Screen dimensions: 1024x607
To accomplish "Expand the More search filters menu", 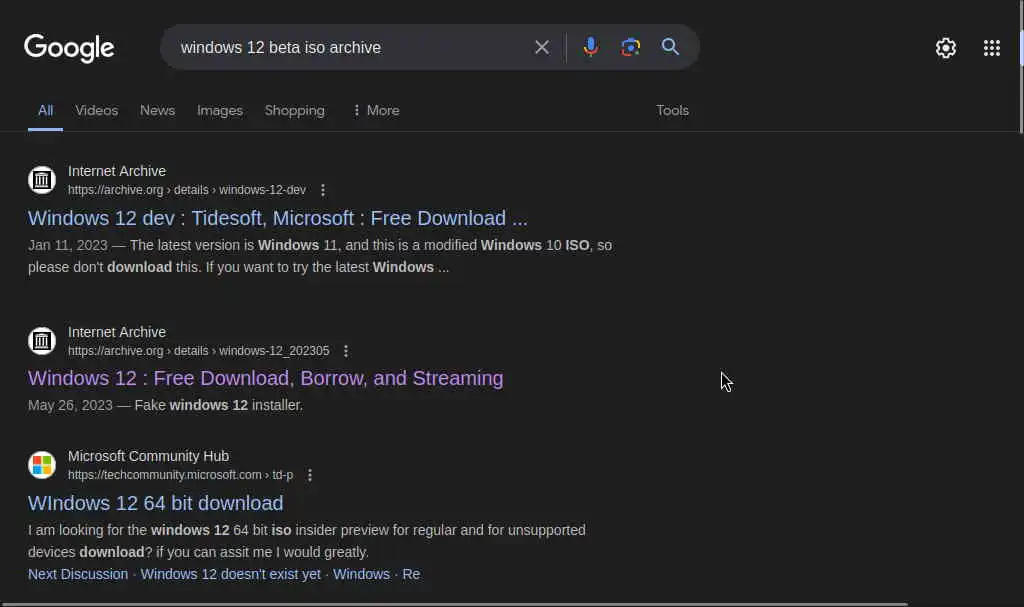I will 376,110.
